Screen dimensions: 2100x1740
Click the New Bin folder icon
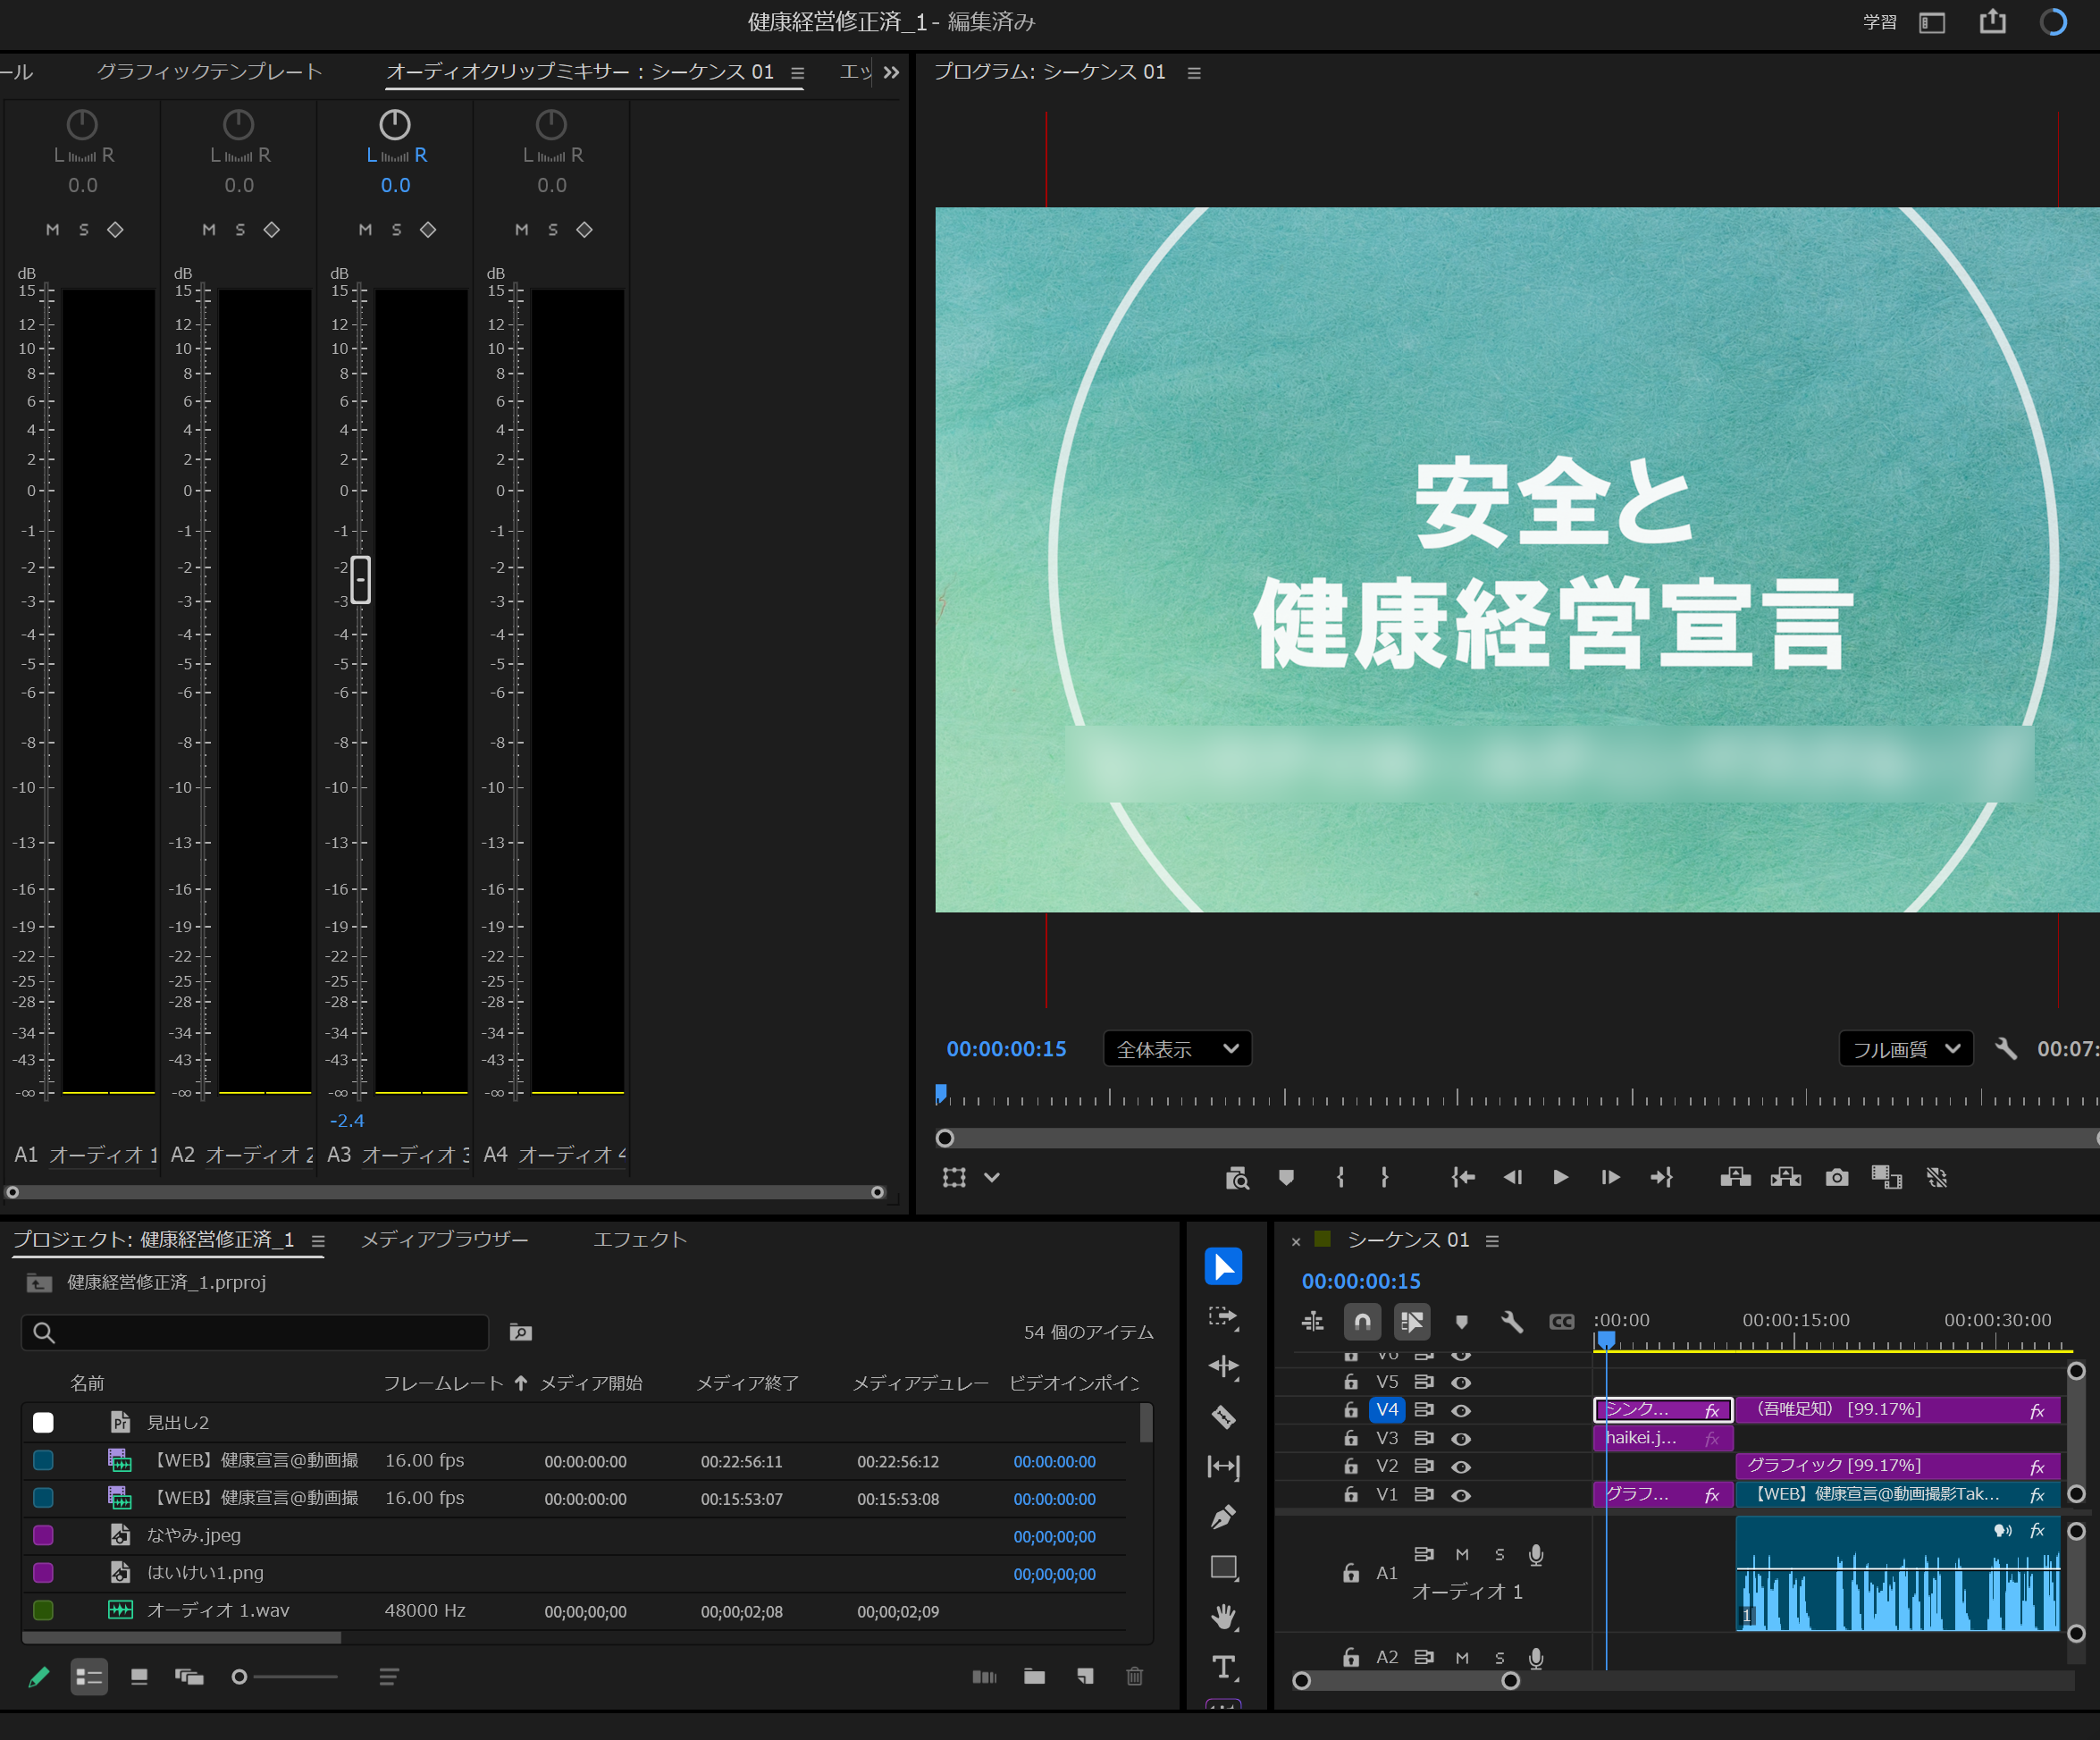click(1034, 1676)
